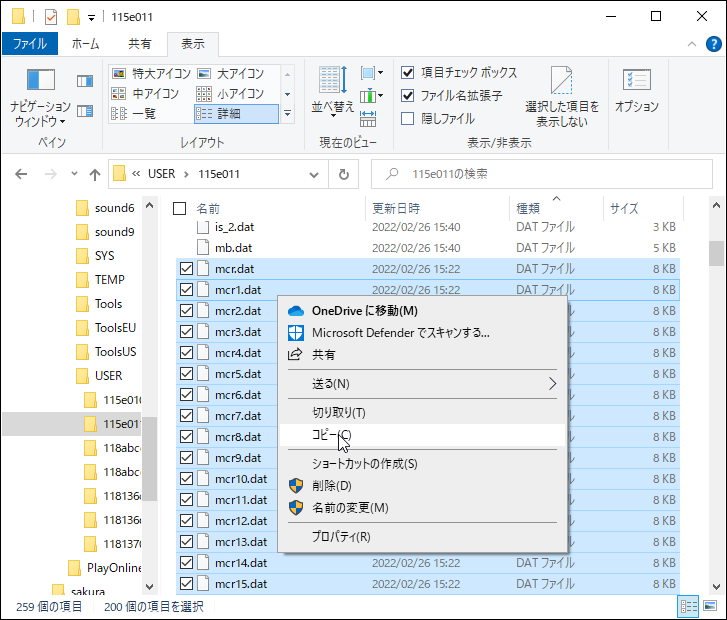Uncheck the checkbox for mcr5.dat
727x620 pixels.
pos(186,374)
